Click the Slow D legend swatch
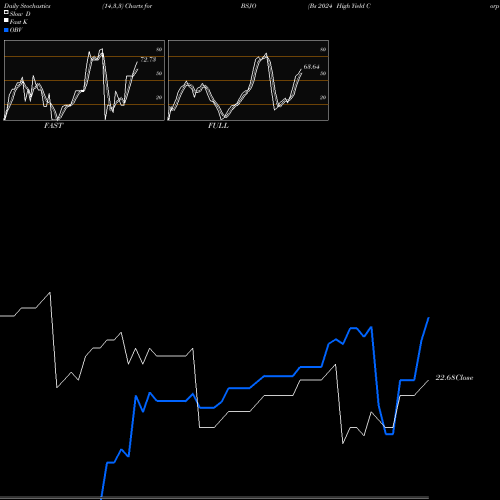The image size is (500, 500). tap(6, 12)
